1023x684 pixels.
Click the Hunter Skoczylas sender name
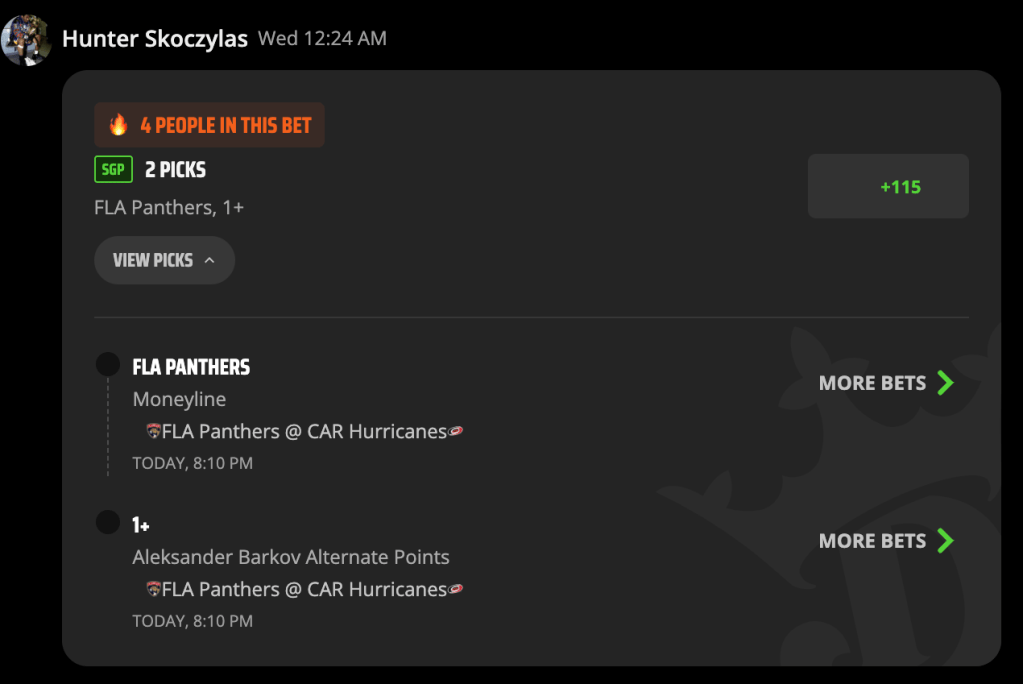[155, 39]
